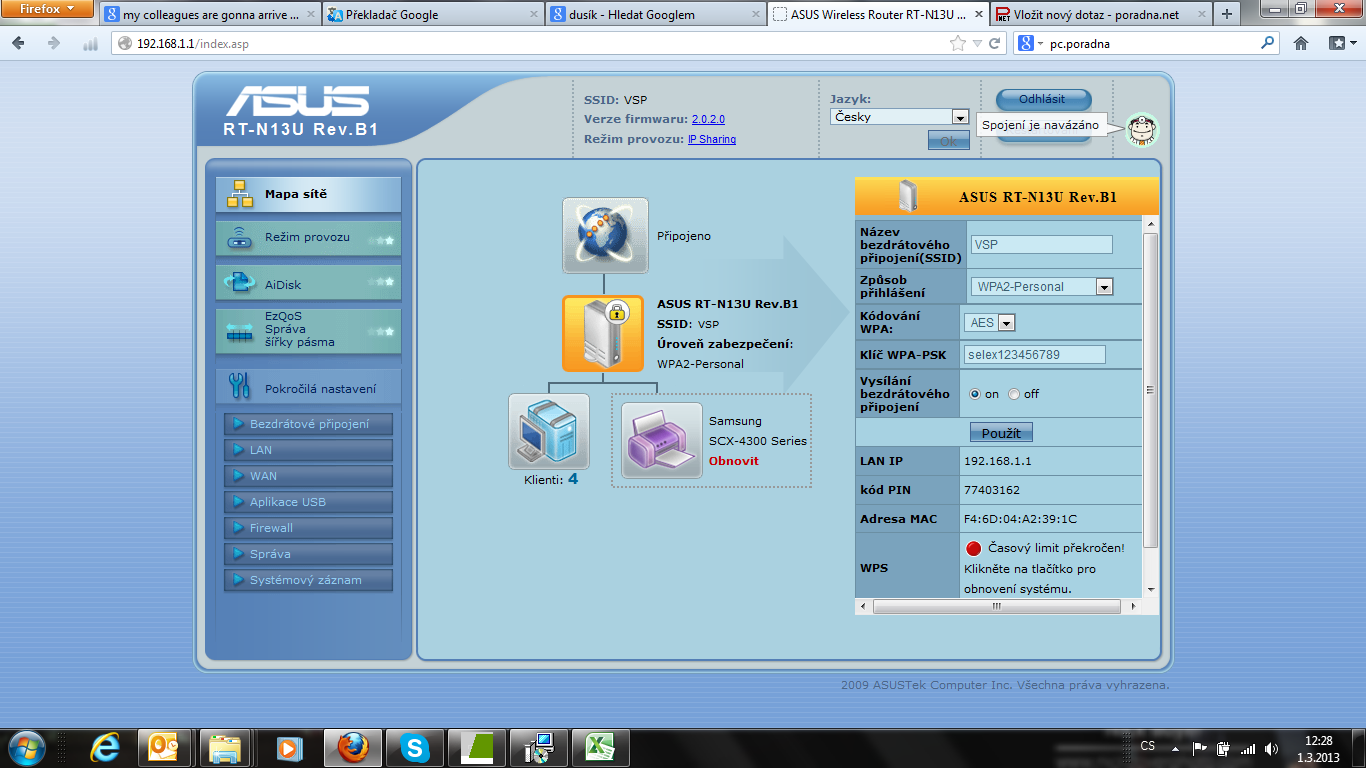Screen dimensions: 1366x768
Task: Switch to 'dusík - Hledat Googlem' tab
Action: point(656,15)
